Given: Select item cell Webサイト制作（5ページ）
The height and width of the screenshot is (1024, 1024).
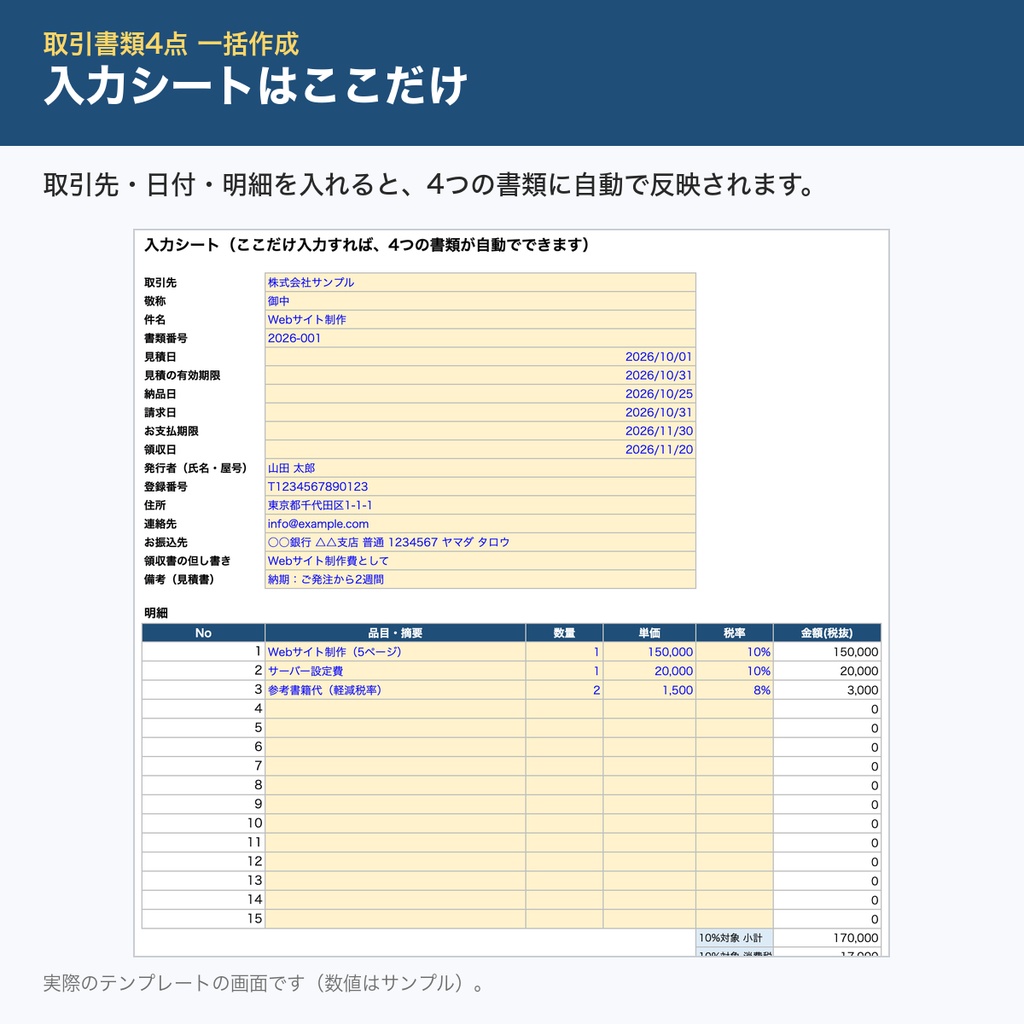Looking at the screenshot, I should pos(395,652).
